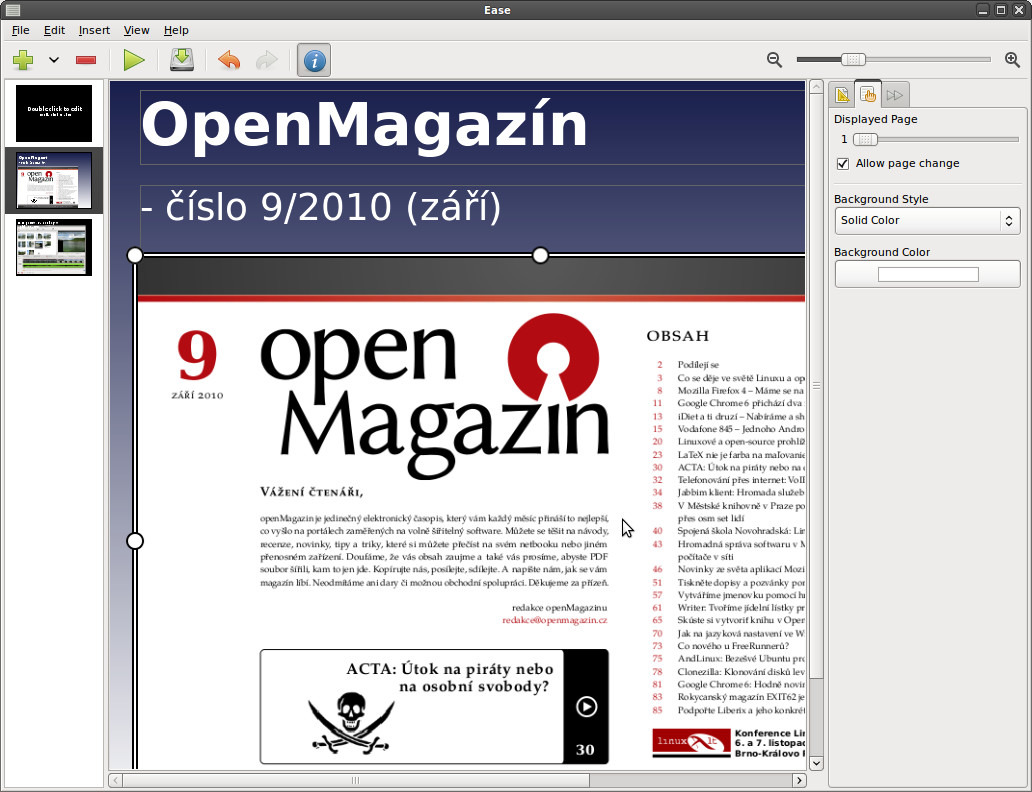
Task: Click the window menu icon in the title bar
Action: click(x=13, y=10)
